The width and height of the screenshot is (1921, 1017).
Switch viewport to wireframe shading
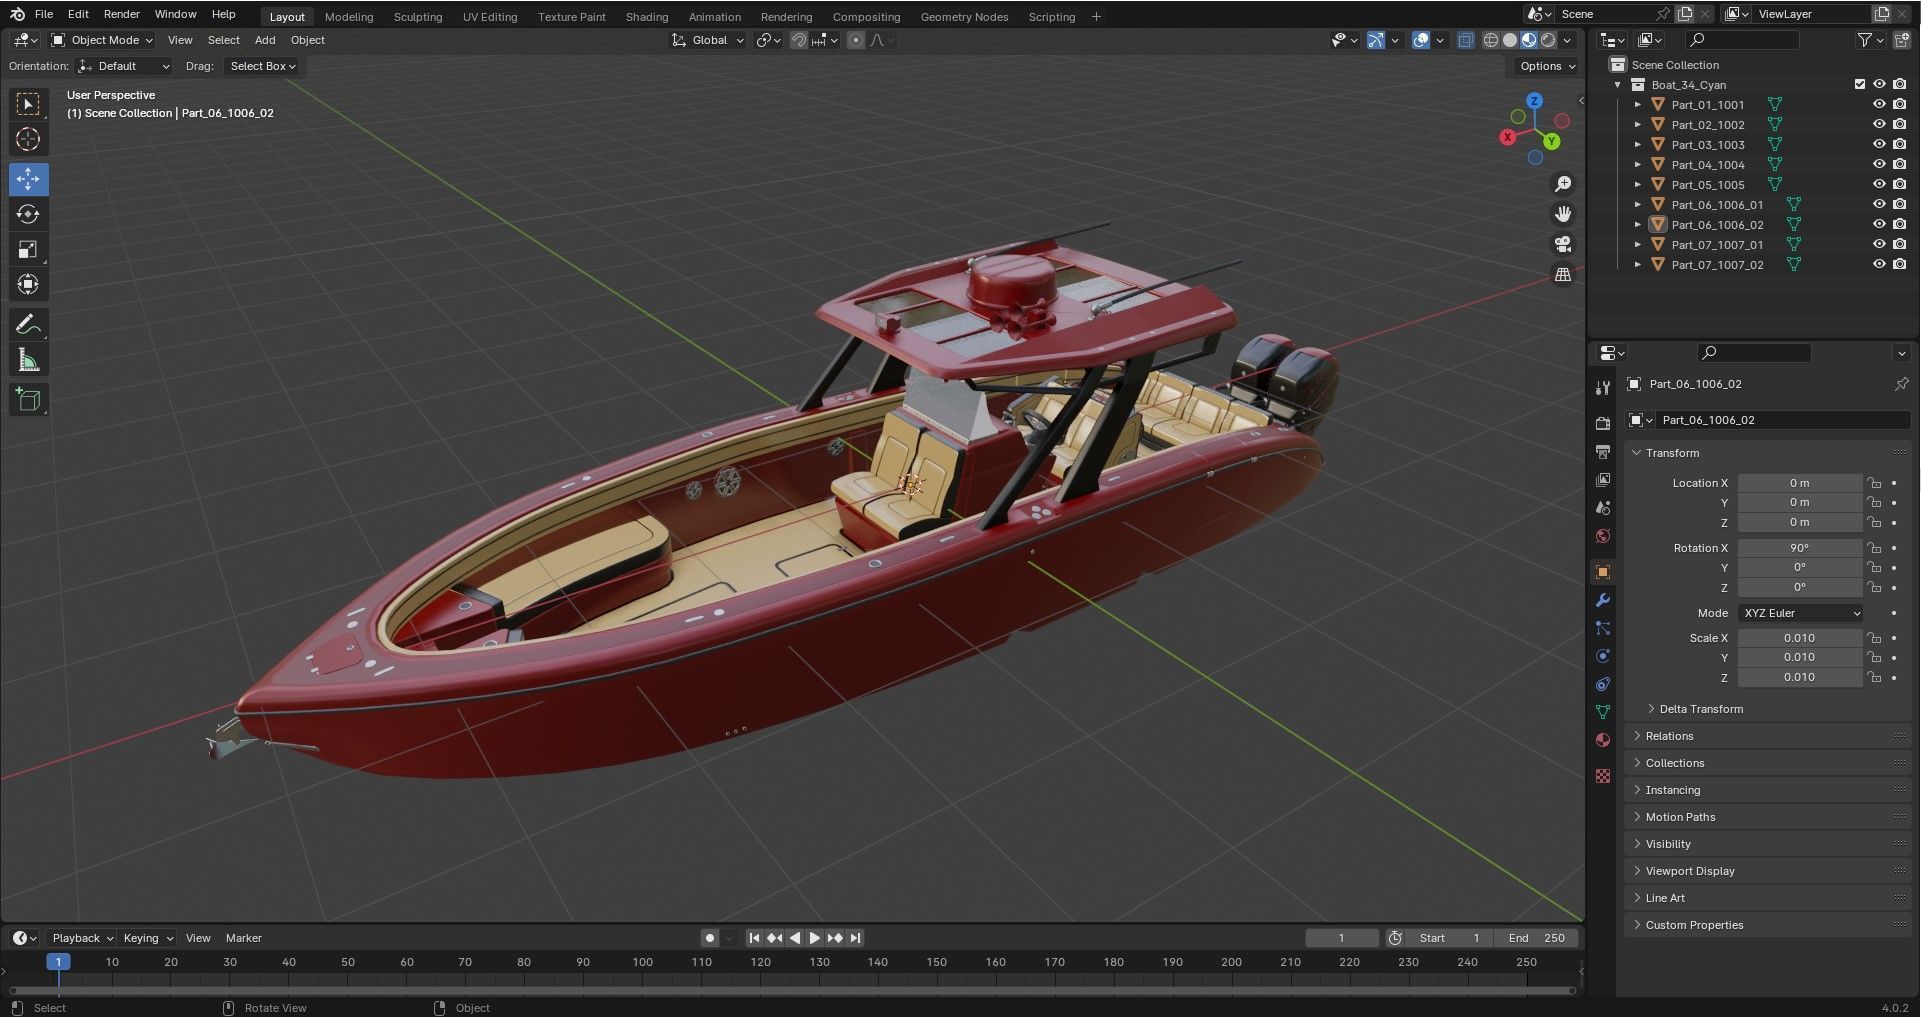click(x=1491, y=40)
